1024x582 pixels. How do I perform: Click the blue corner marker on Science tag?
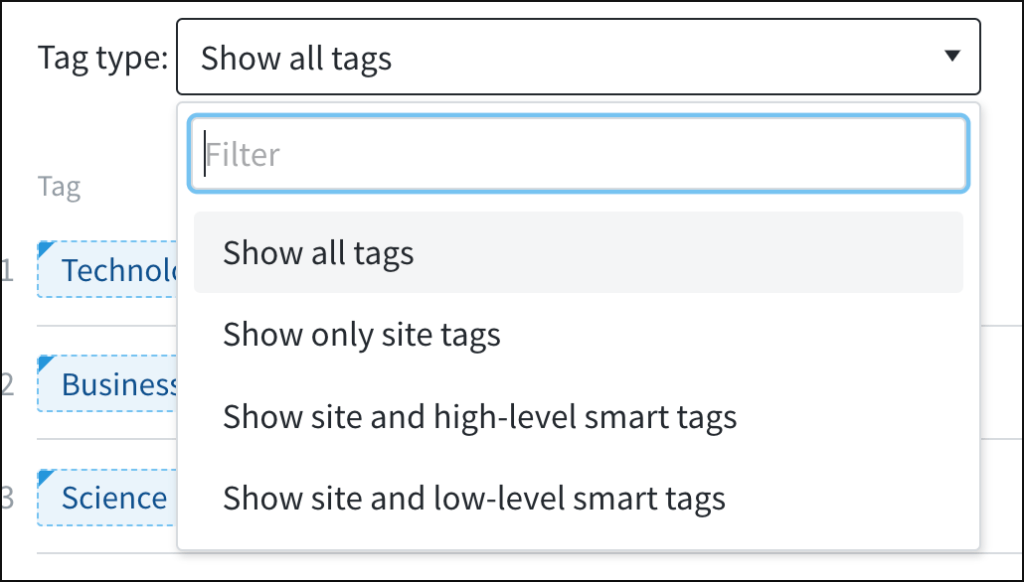pos(44,475)
